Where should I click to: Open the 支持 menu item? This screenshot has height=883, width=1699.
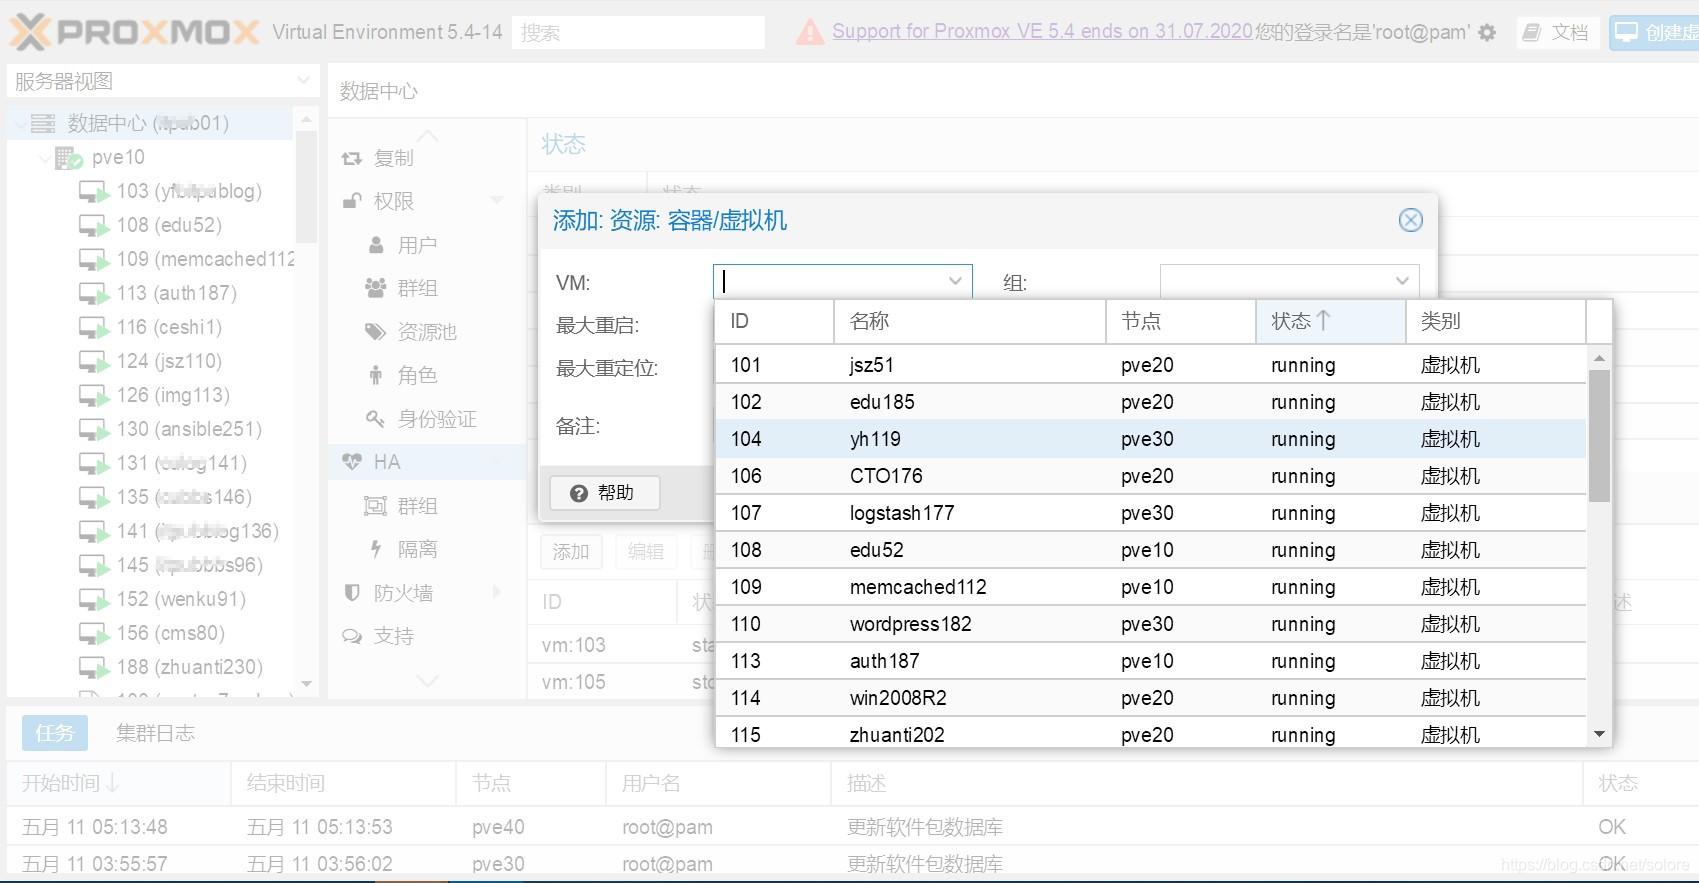pyautogui.click(x=427, y=636)
